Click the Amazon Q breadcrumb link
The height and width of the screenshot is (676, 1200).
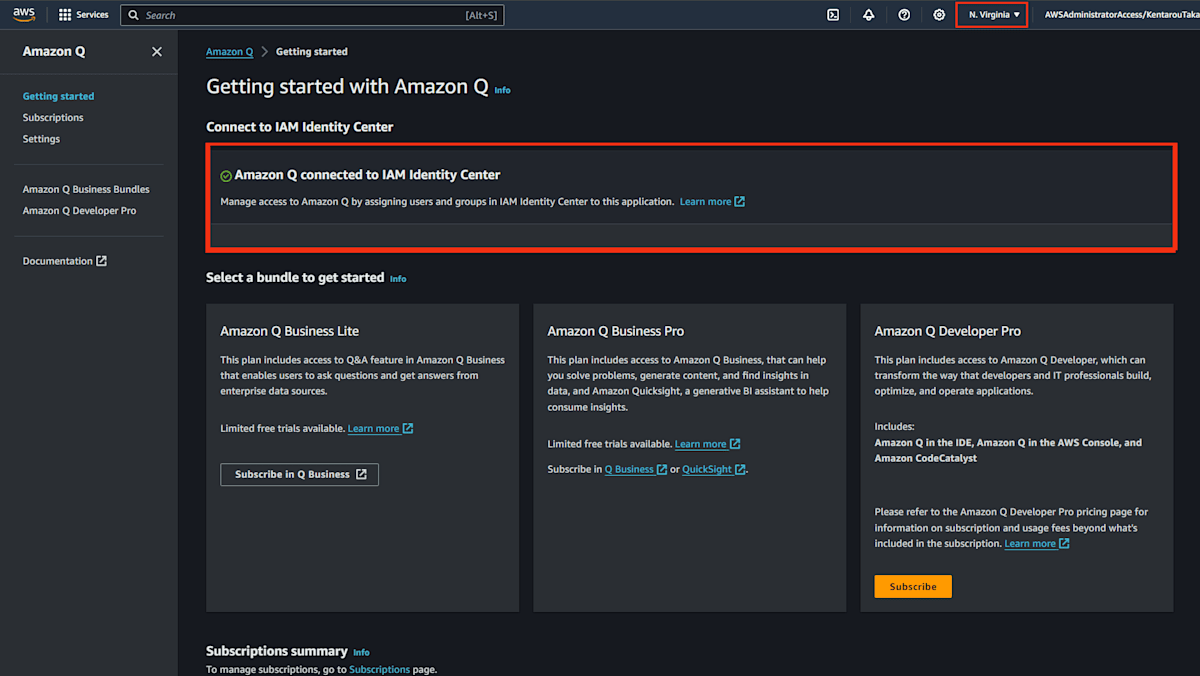pyautogui.click(x=229, y=52)
